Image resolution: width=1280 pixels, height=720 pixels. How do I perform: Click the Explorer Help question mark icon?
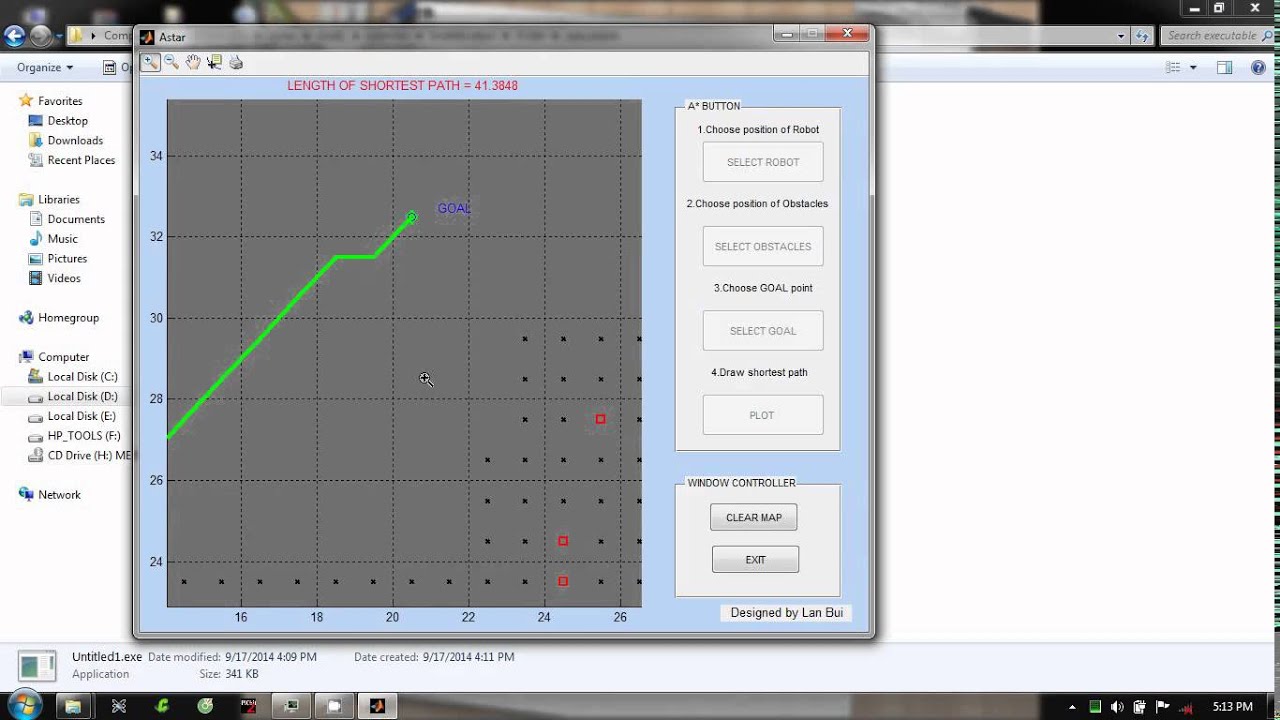point(1258,68)
